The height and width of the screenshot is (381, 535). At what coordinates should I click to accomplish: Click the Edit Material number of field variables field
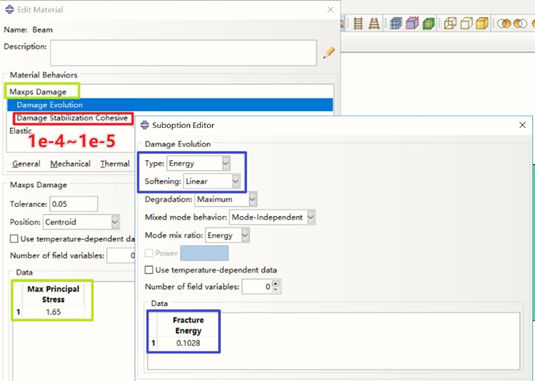click(121, 255)
